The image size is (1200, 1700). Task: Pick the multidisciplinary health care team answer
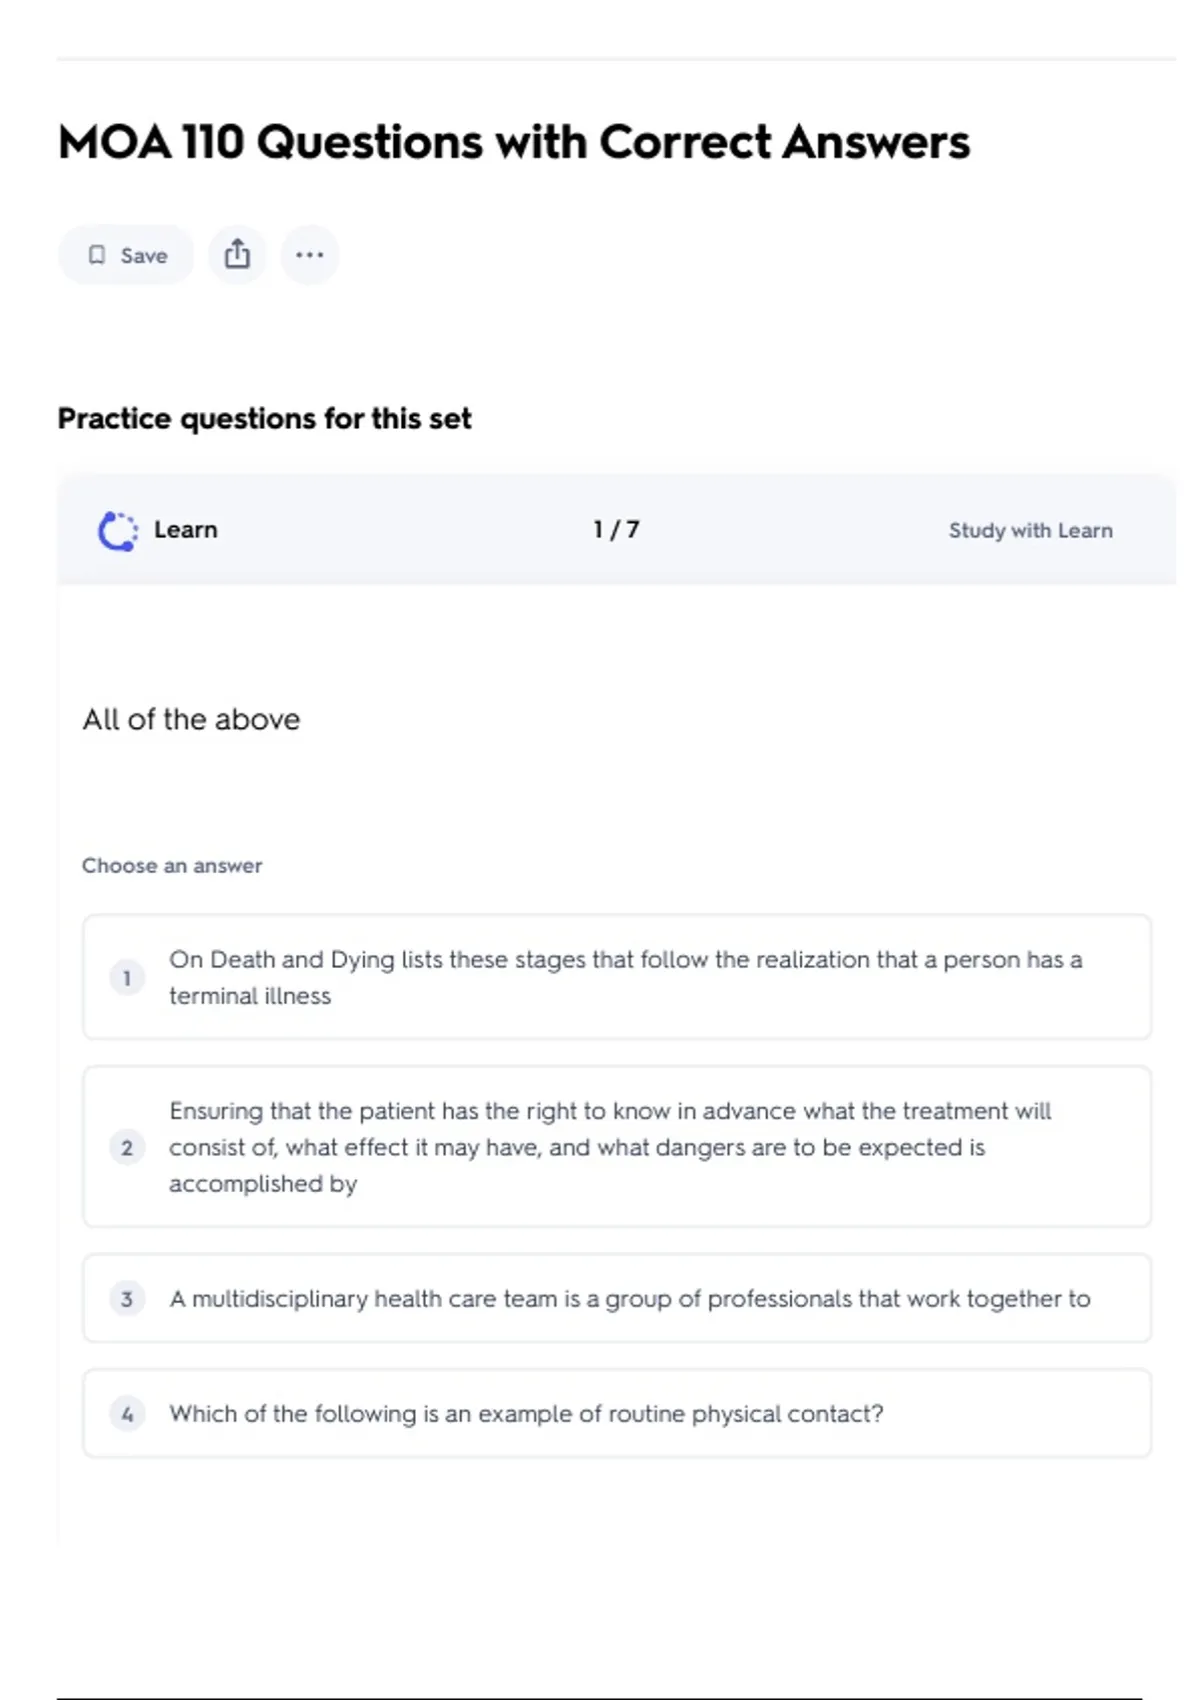tap(629, 1299)
